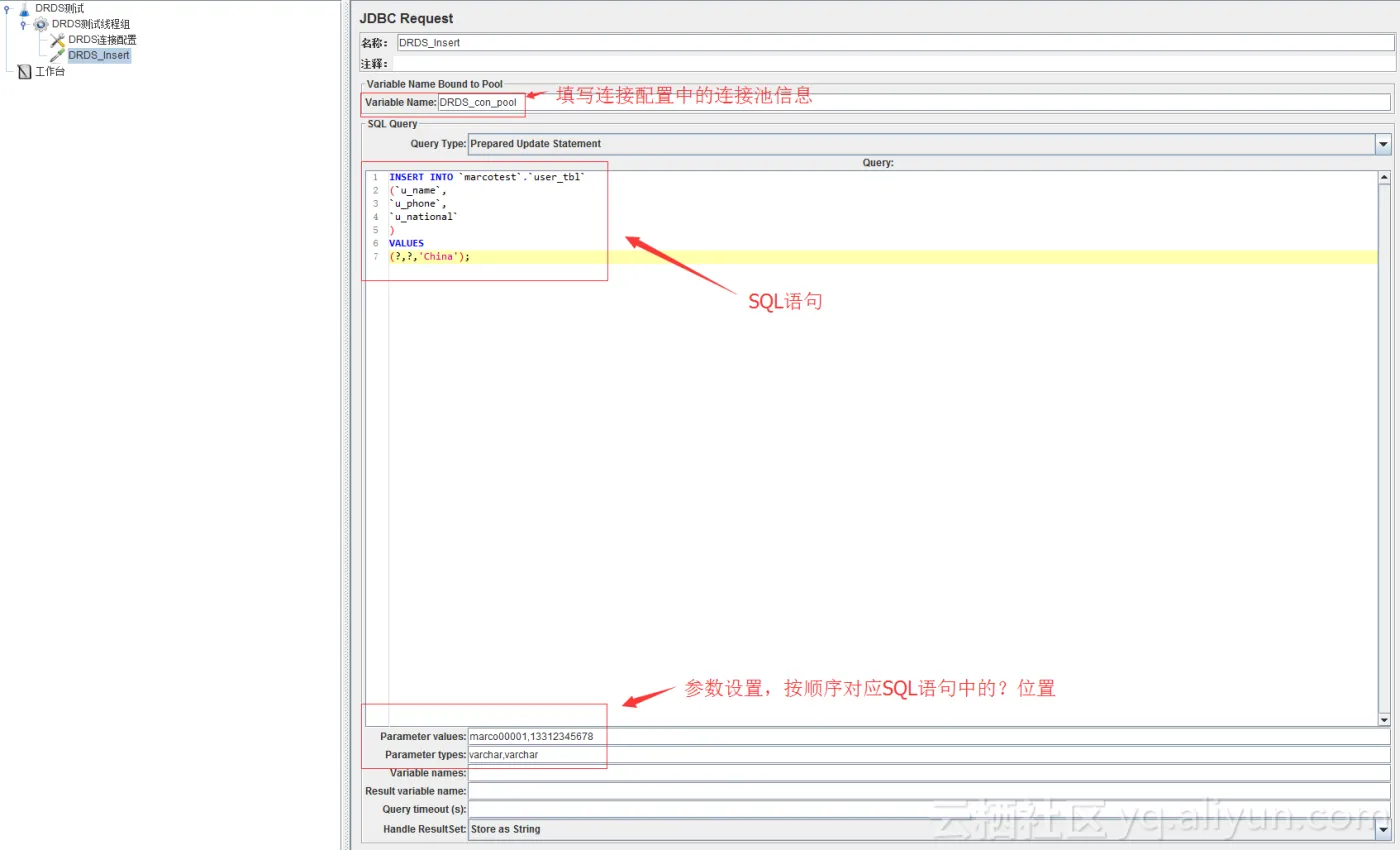Click the Query timeout field
Image resolution: width=1400 pixels, height=850 pixels.
(x=929, y=809)
